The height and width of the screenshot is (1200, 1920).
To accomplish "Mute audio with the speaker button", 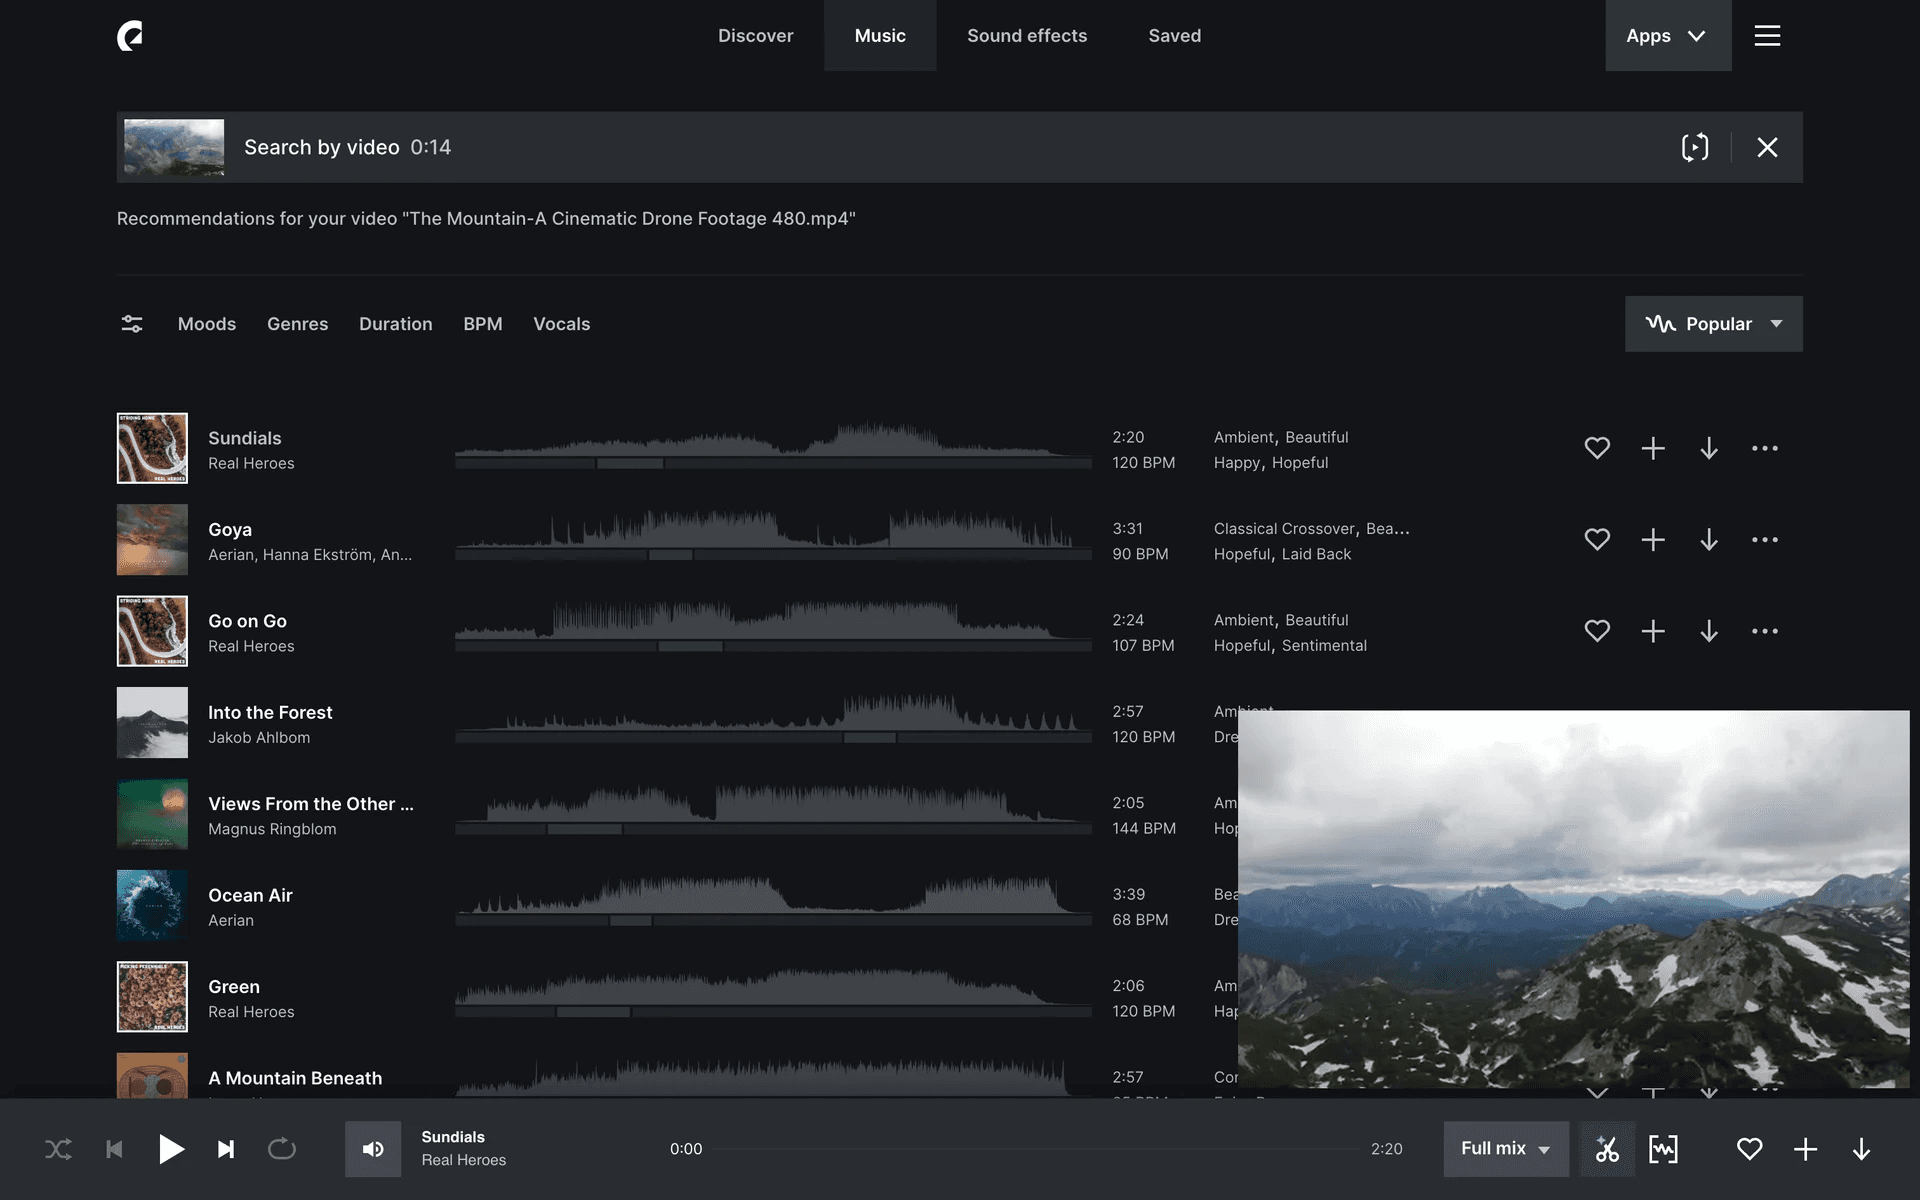I will click(x=373, y=1149).
